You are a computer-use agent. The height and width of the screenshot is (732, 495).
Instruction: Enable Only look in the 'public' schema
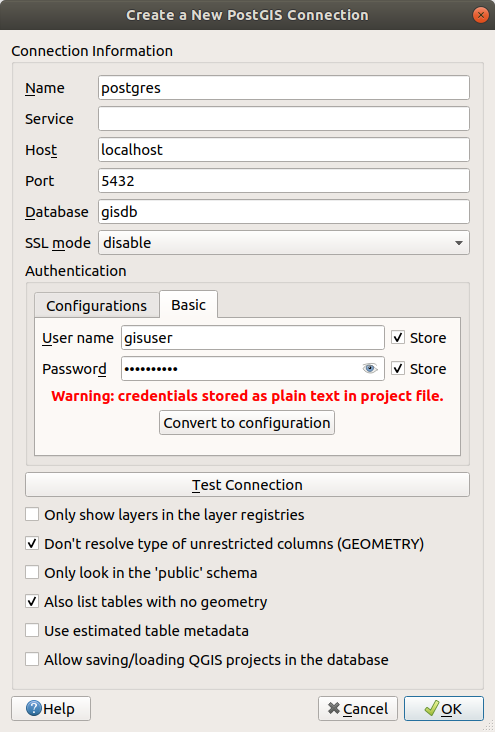coord(32,572)
